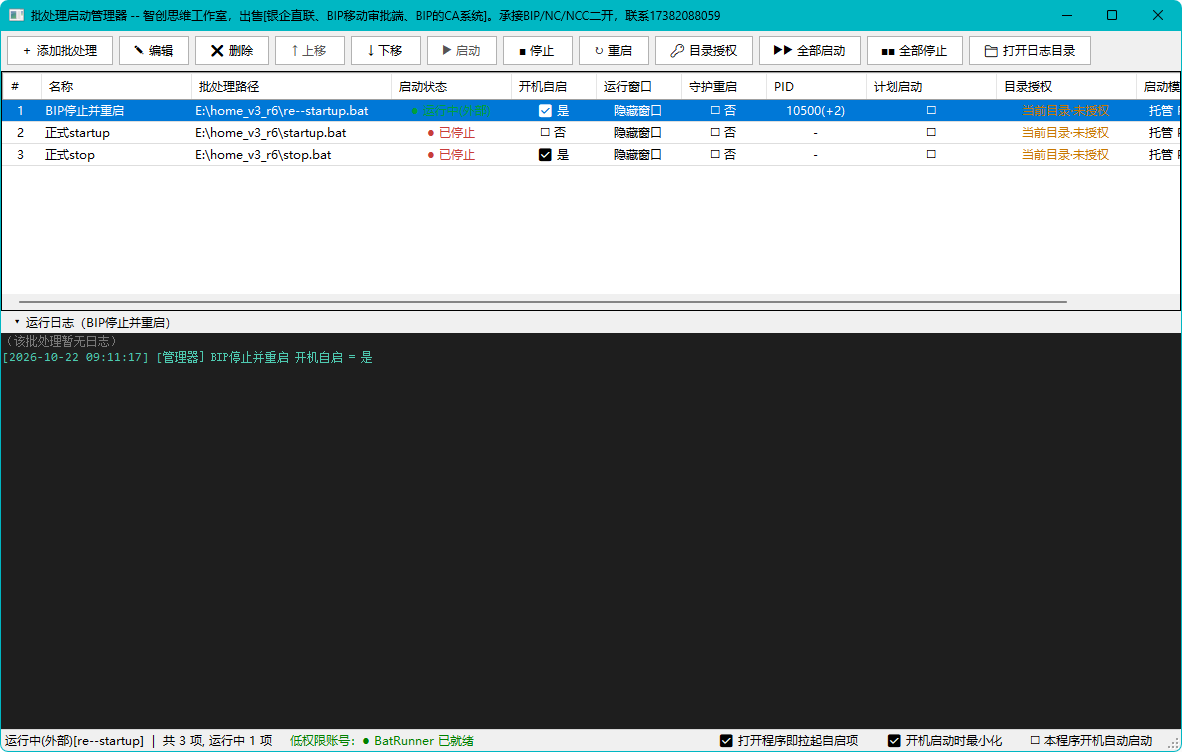The width and height of the screenshot is (1182, 752).
Task: Click the log line dated 2026-10-22 09:11:17
Action: (x=188, y=357)
